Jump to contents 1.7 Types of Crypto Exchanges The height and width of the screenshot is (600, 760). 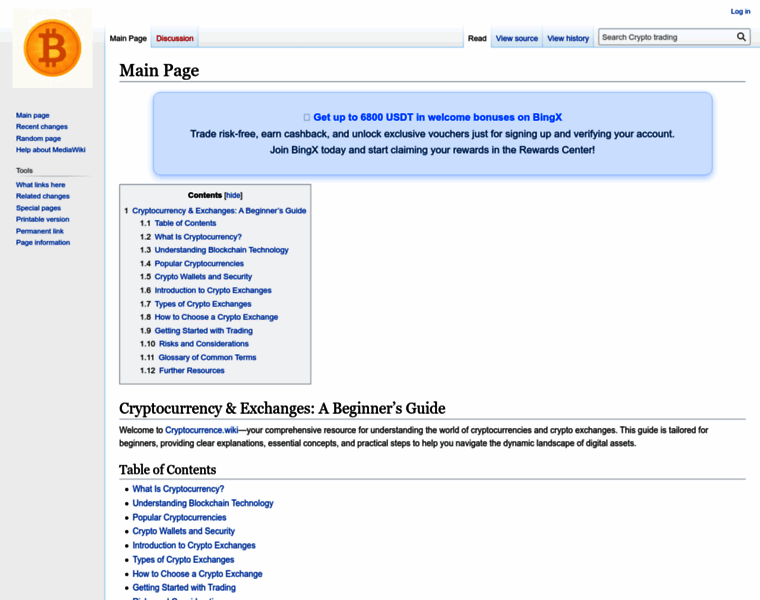tap(203, 304)
